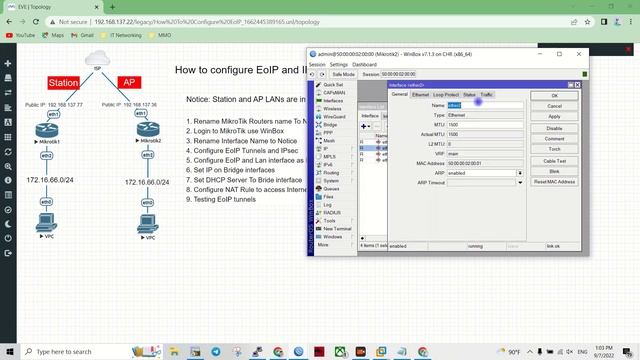Click Disable button

coord(554,128)
